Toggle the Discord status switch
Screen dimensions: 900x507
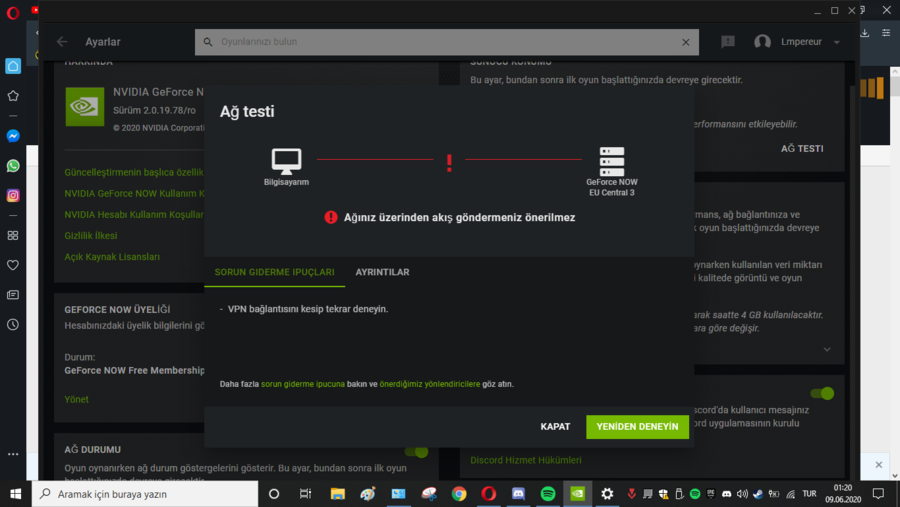click(x=822, y=393)
